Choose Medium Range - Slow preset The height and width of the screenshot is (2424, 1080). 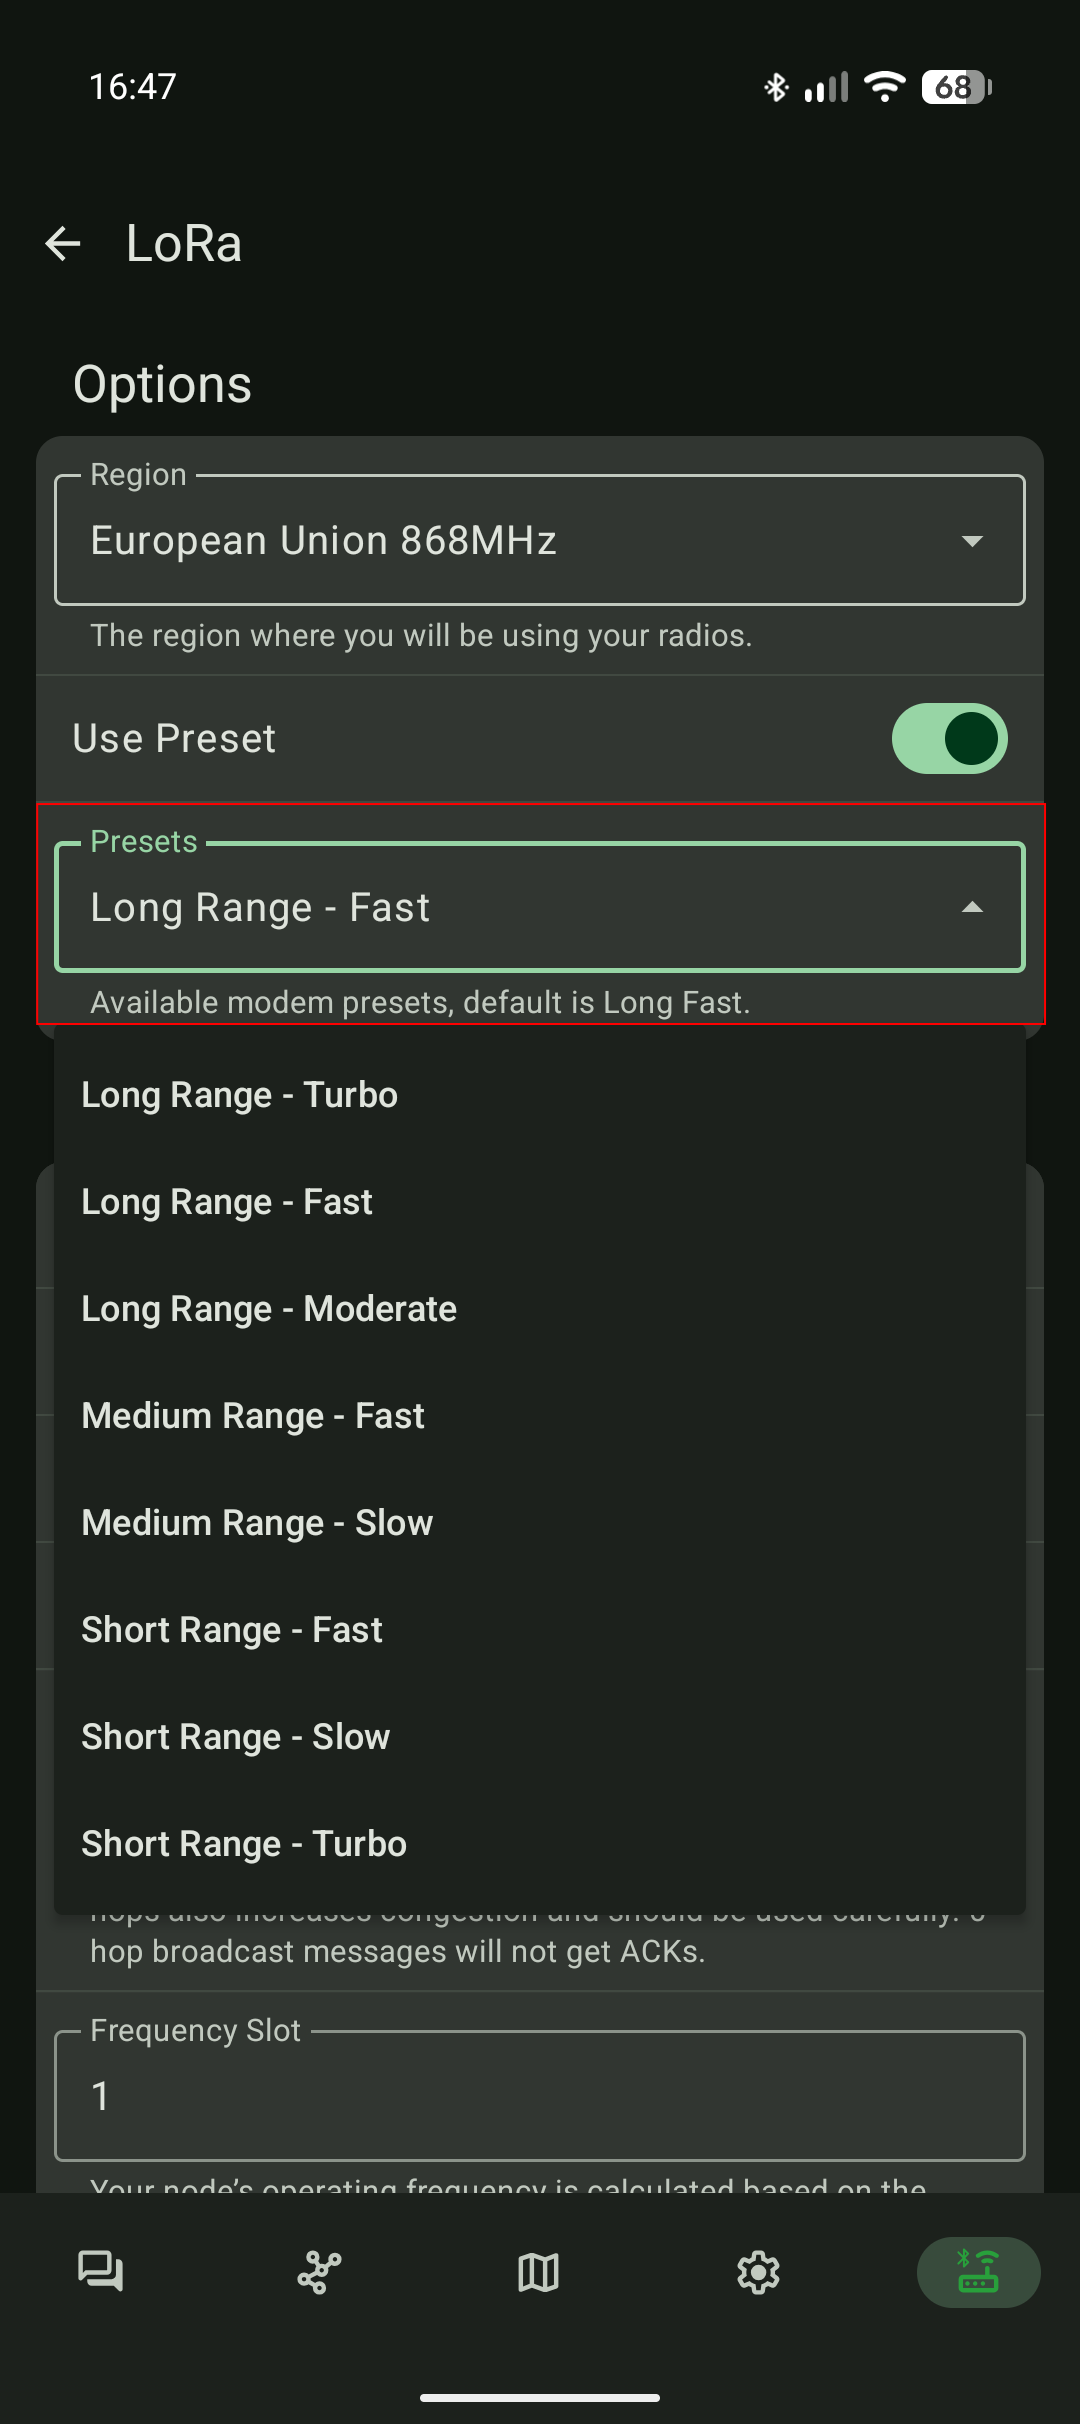(x=256, y=1522)
